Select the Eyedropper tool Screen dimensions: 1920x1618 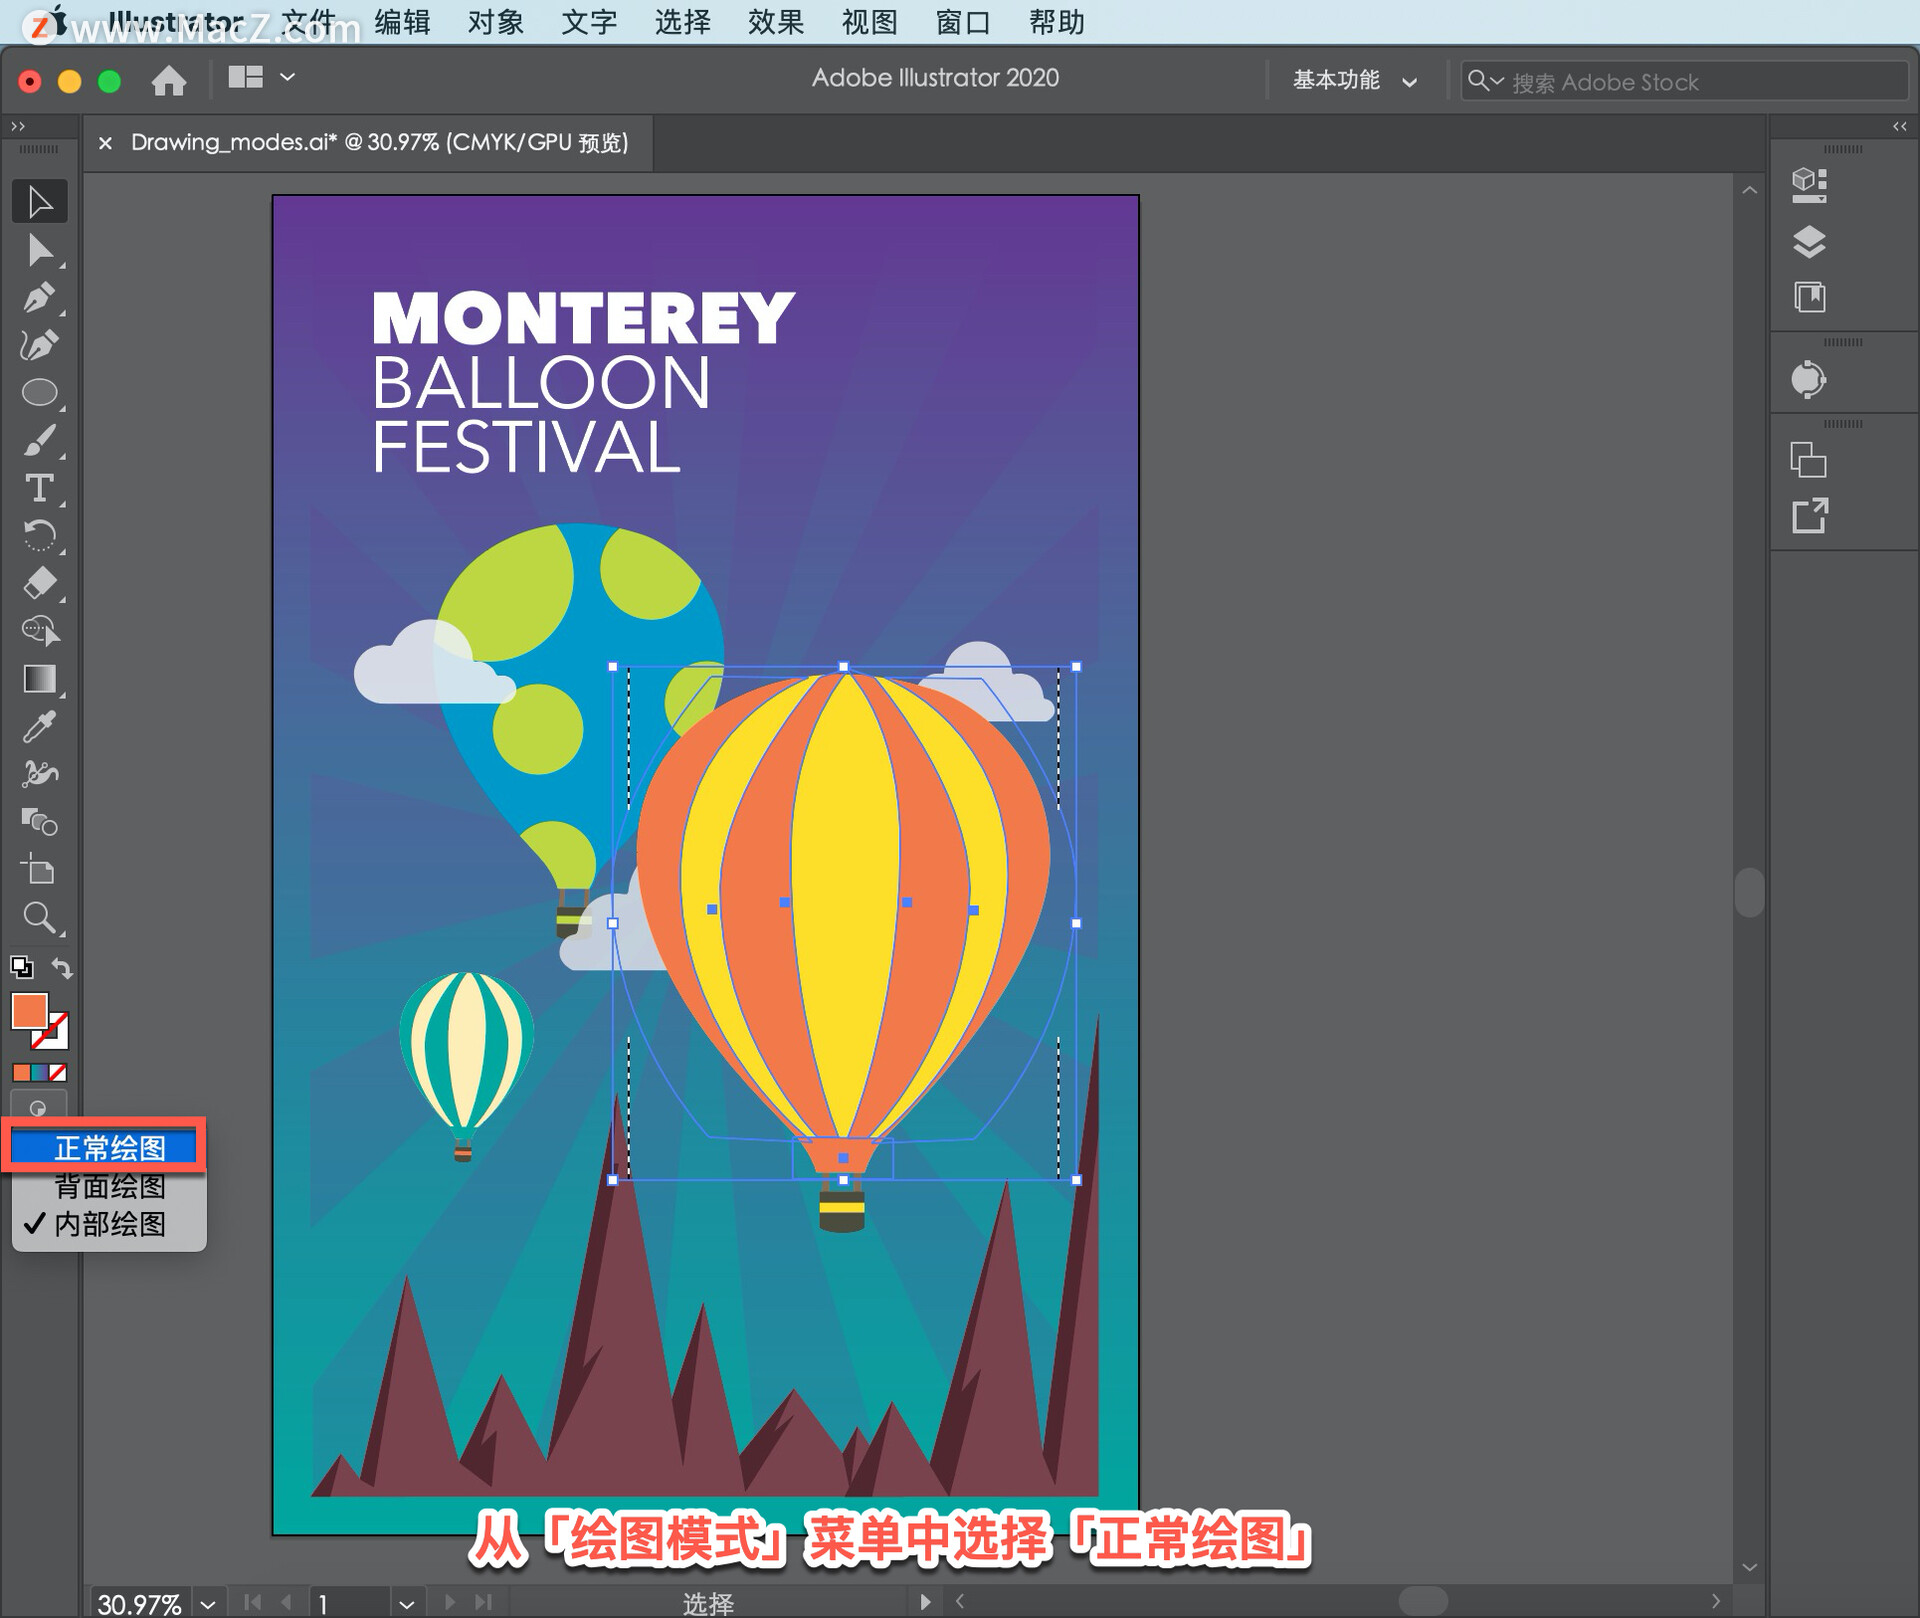point(38,727)
